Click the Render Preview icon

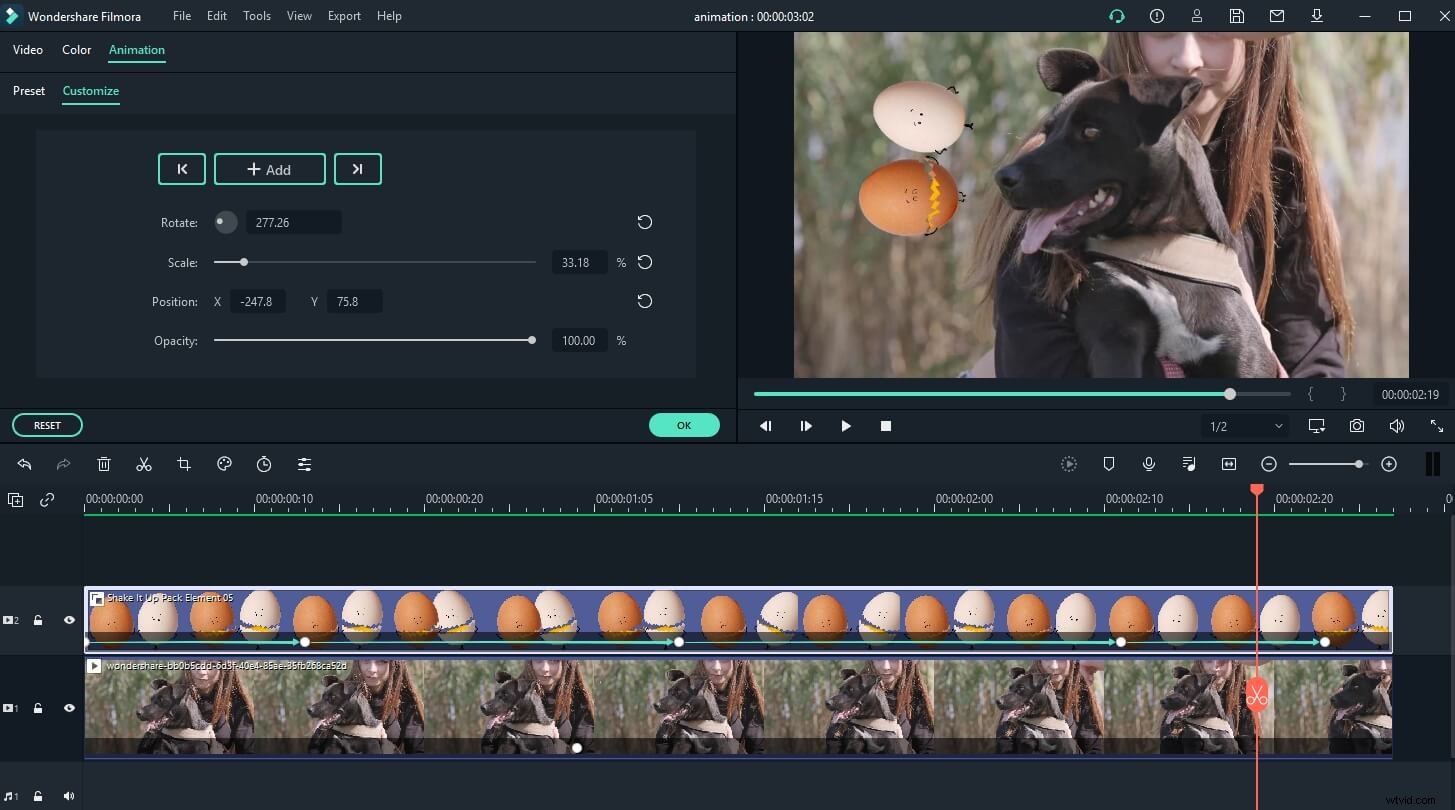pyautogui.click(x=1069, y=463)
